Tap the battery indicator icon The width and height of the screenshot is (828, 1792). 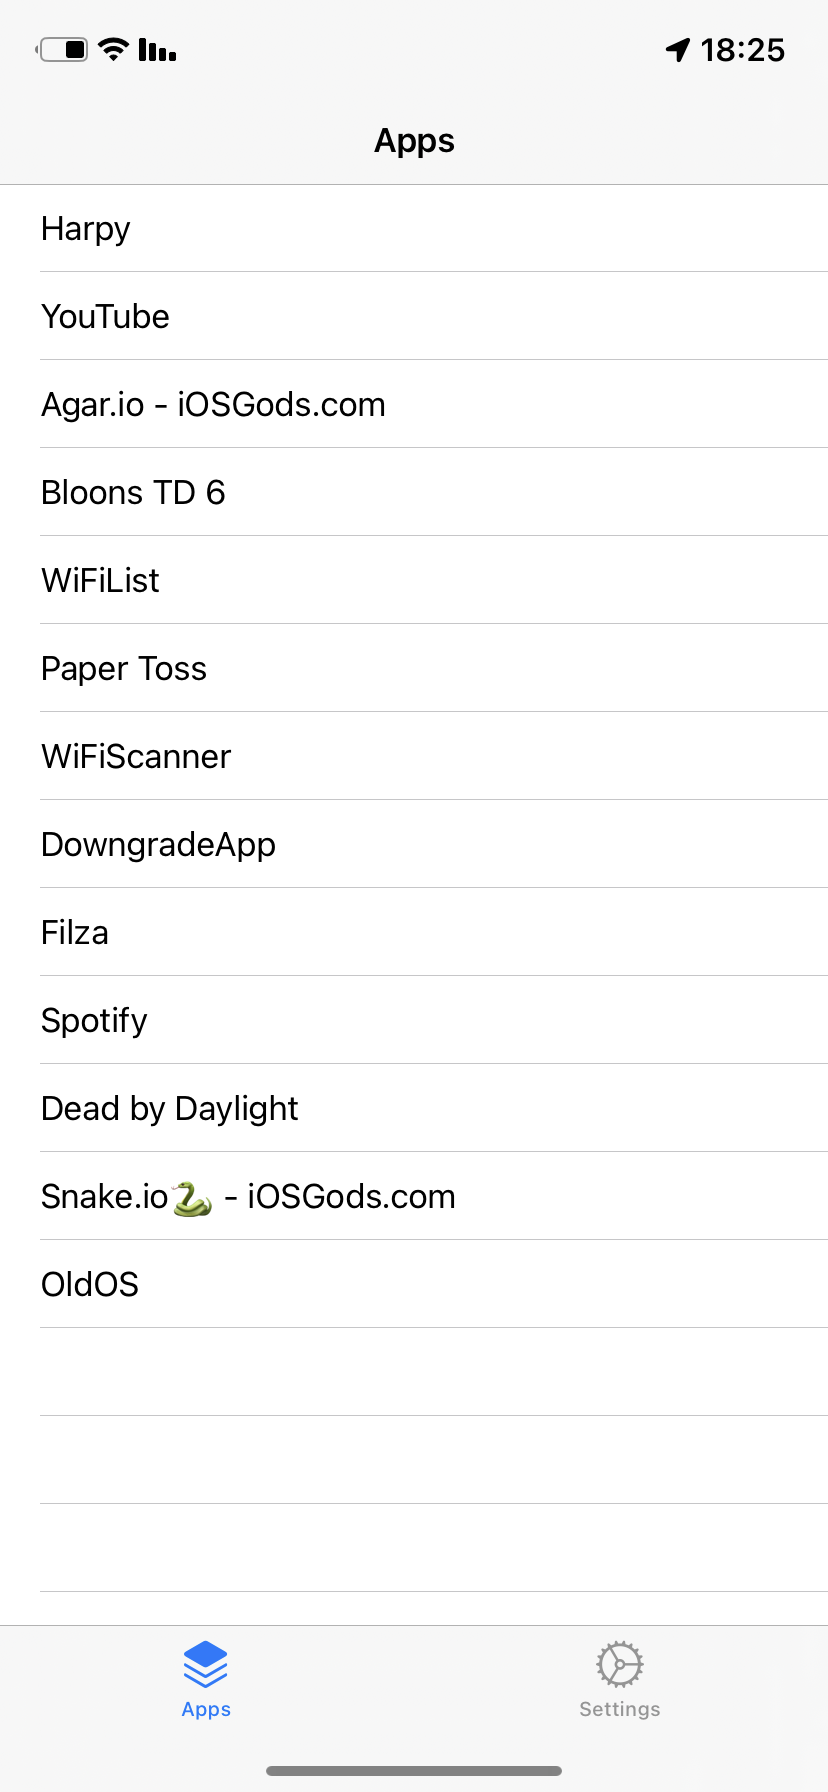click(x=62, y=48)
